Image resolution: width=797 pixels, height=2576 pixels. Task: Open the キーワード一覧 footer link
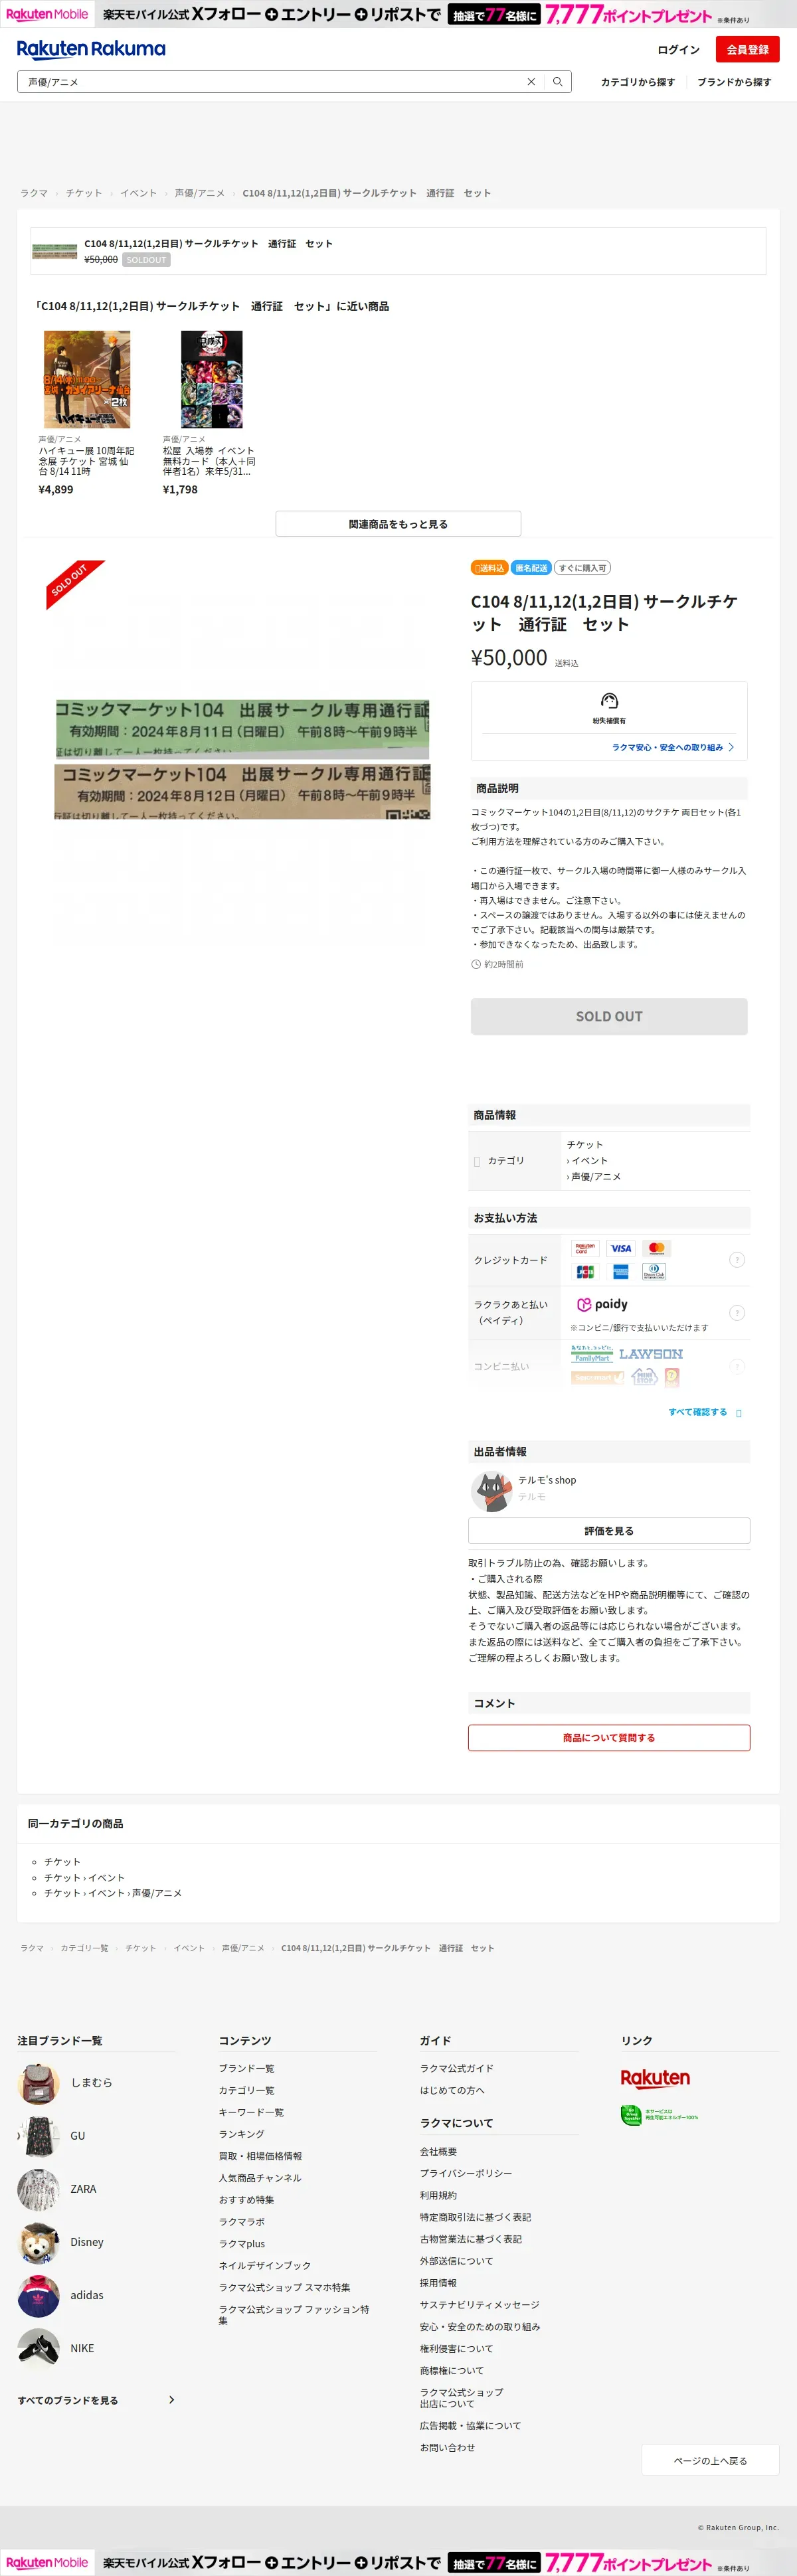coord(251,2112)
